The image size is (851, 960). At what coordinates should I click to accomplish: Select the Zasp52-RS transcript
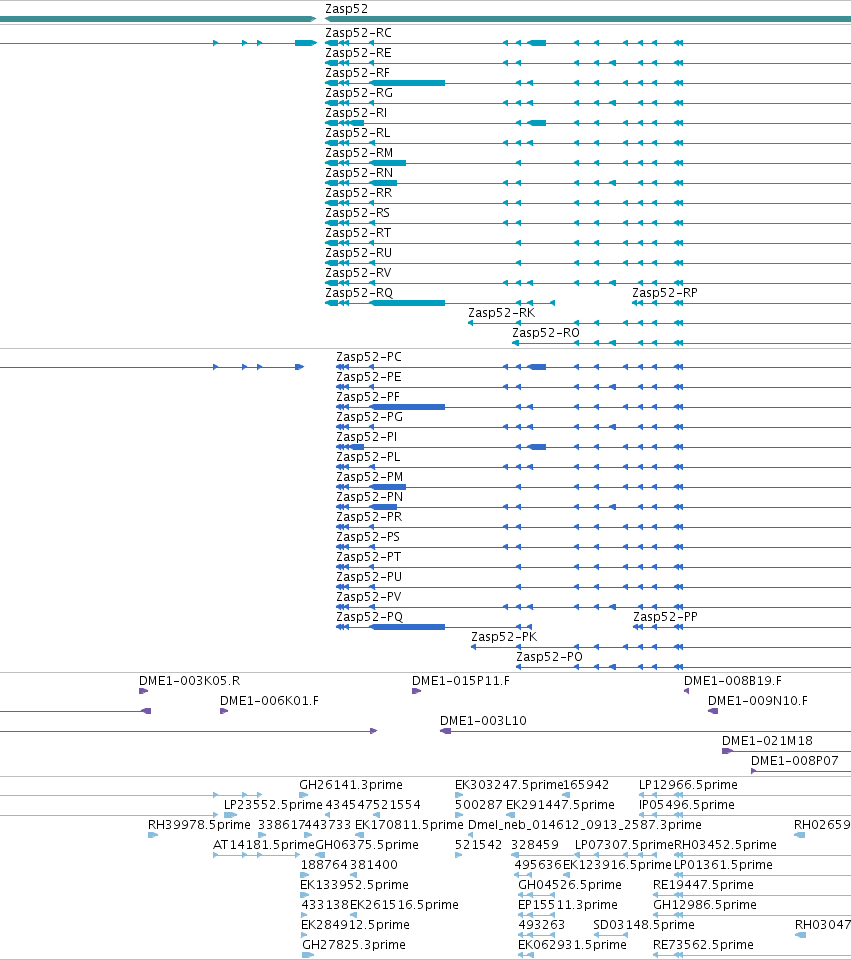pyautogui.click(x=358, y=213)
